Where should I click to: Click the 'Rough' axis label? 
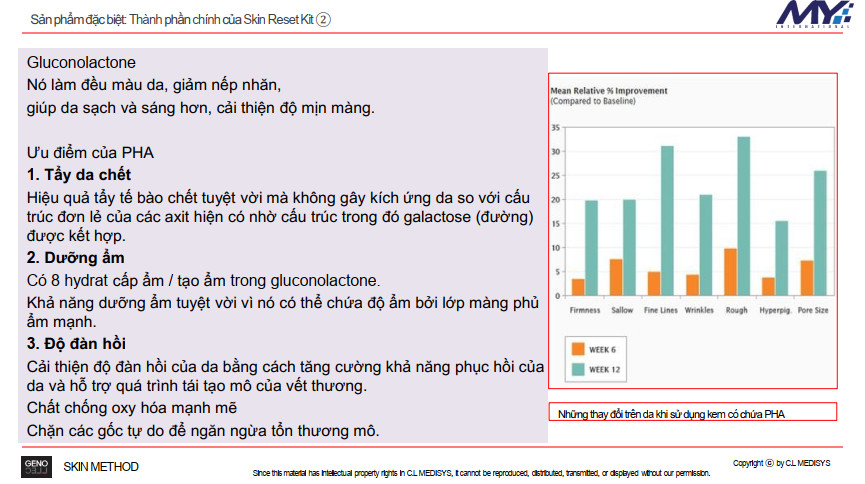coord(736,310)
